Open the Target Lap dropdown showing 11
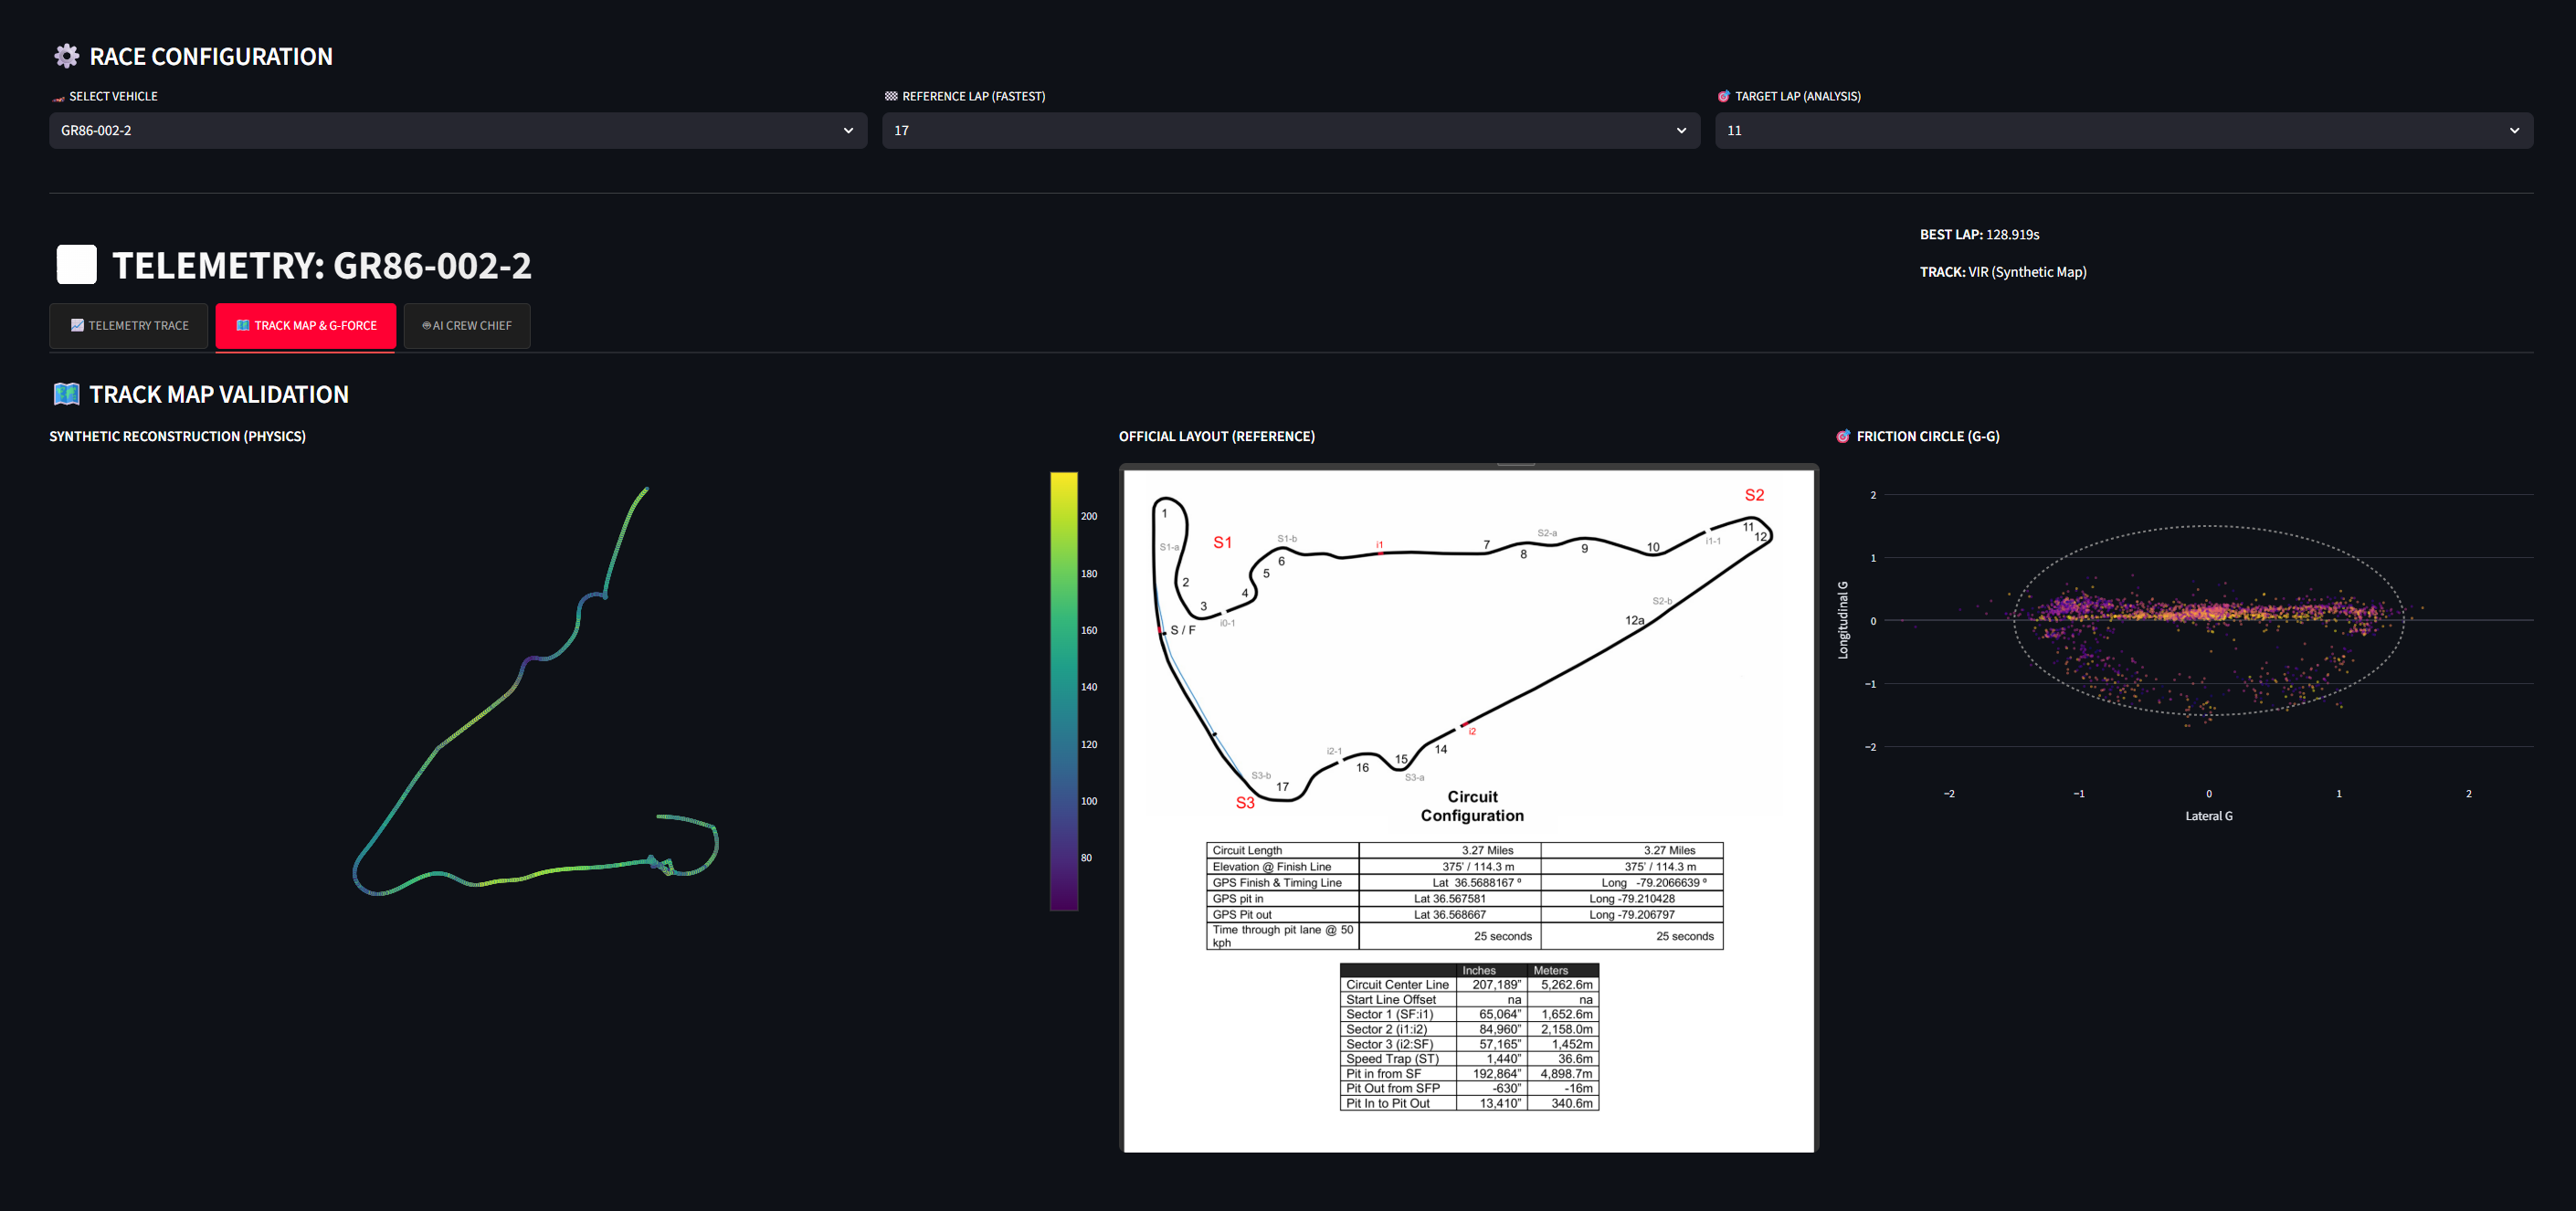Viewport: 2576px width, 1211px height. click(2123, 131)
